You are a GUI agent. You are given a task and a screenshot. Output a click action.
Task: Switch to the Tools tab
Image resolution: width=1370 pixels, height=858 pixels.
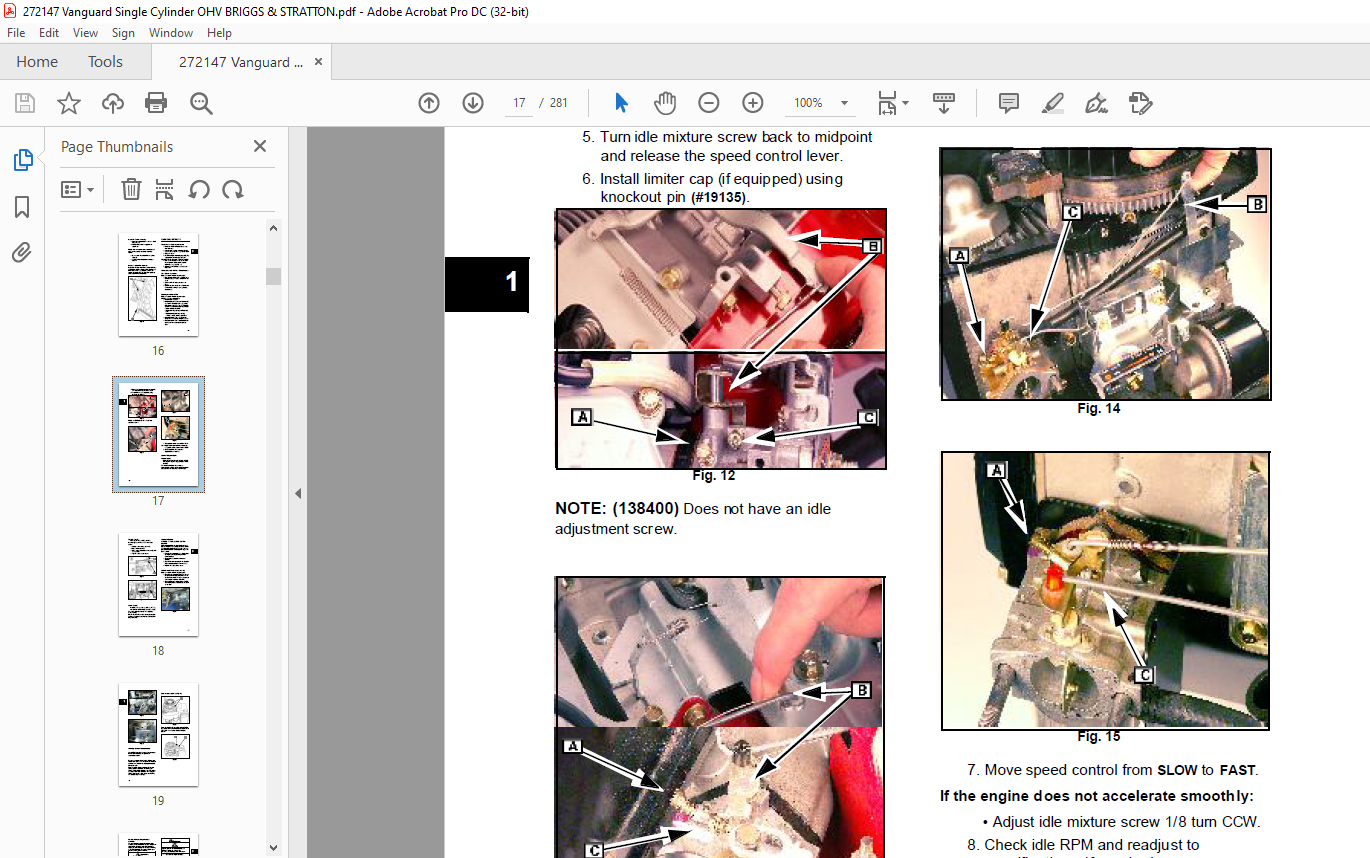[x=105, y=62]
